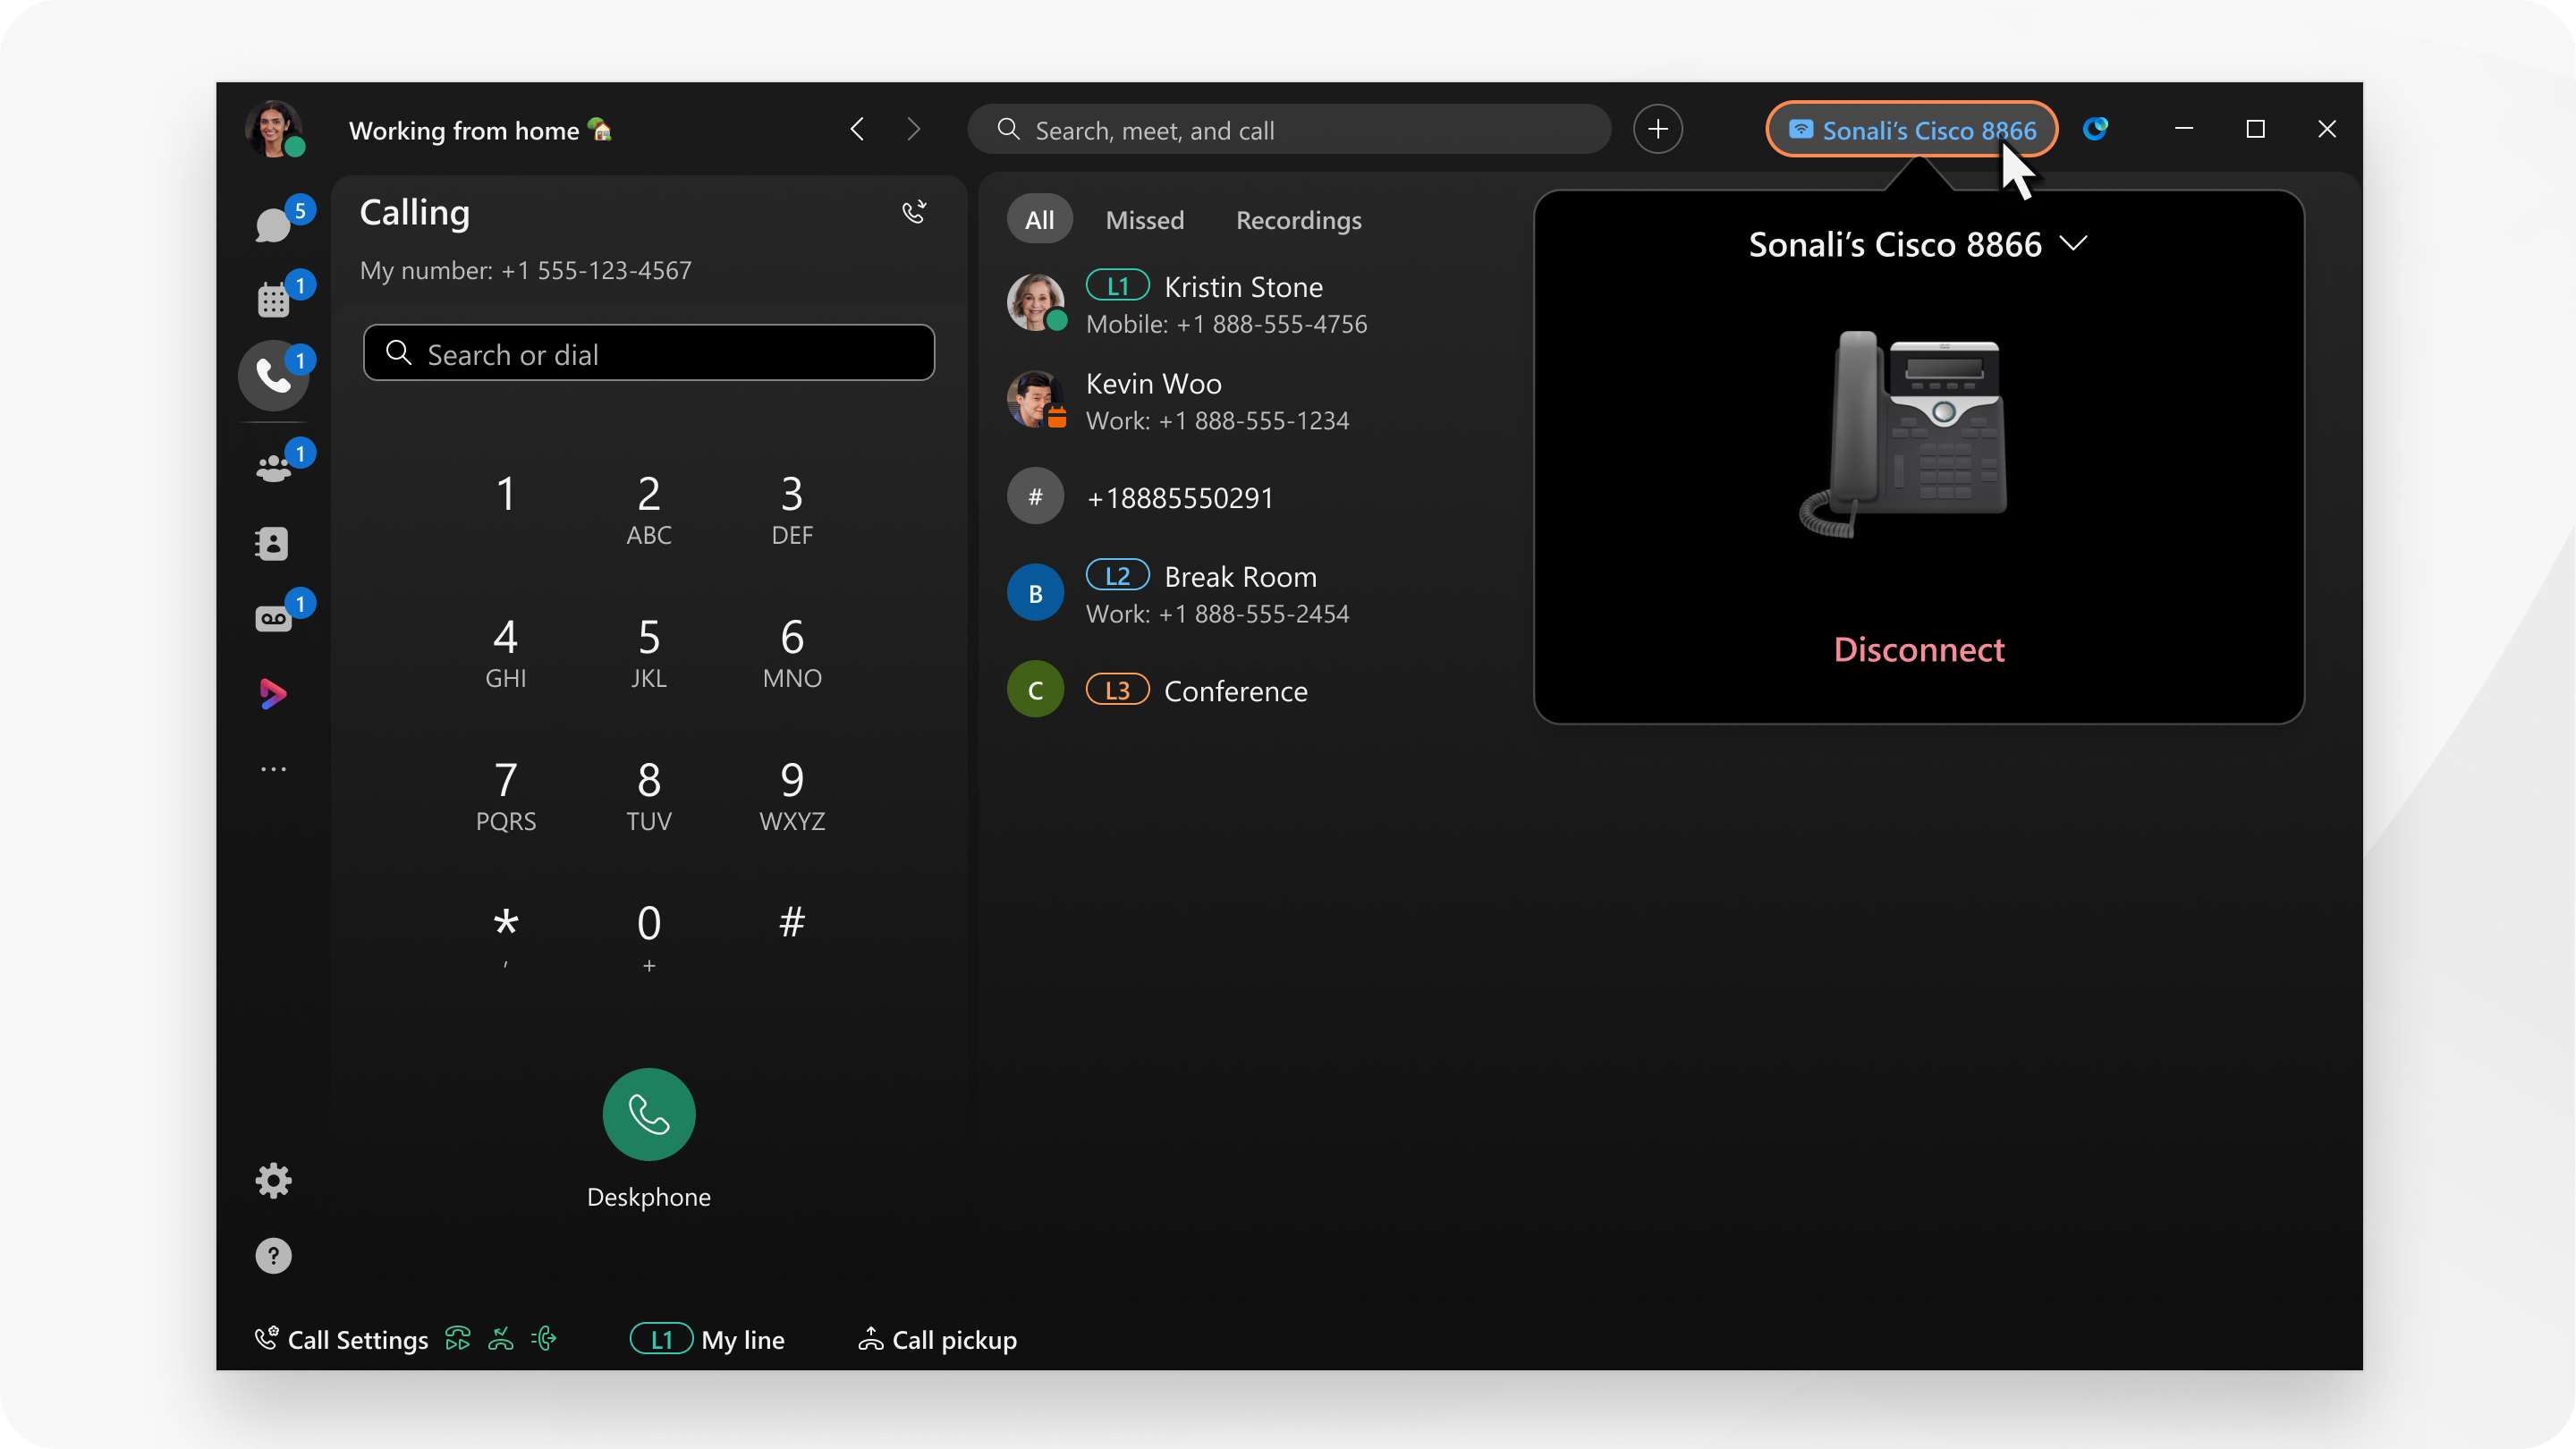2576x1449 pixels.
Task: Tap the pound key on keypad
Action: coord(792,922)
